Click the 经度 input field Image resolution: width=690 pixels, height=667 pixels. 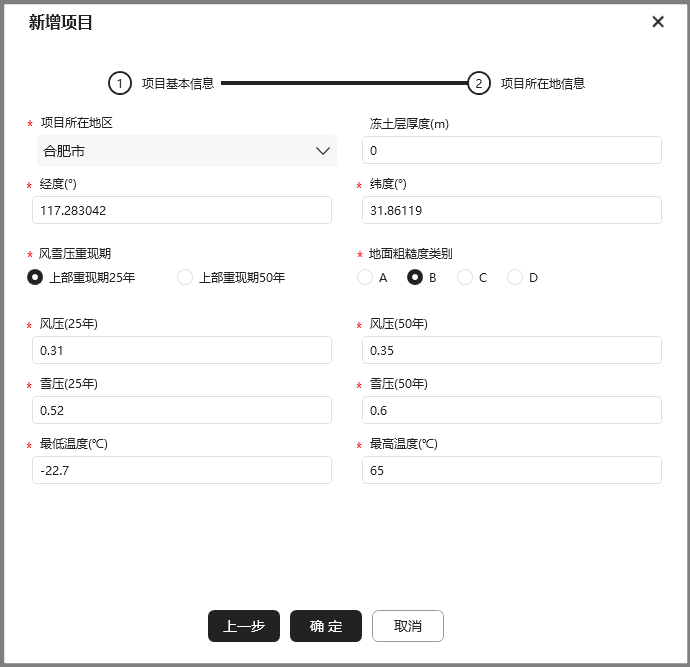click(x=181, y=210)
